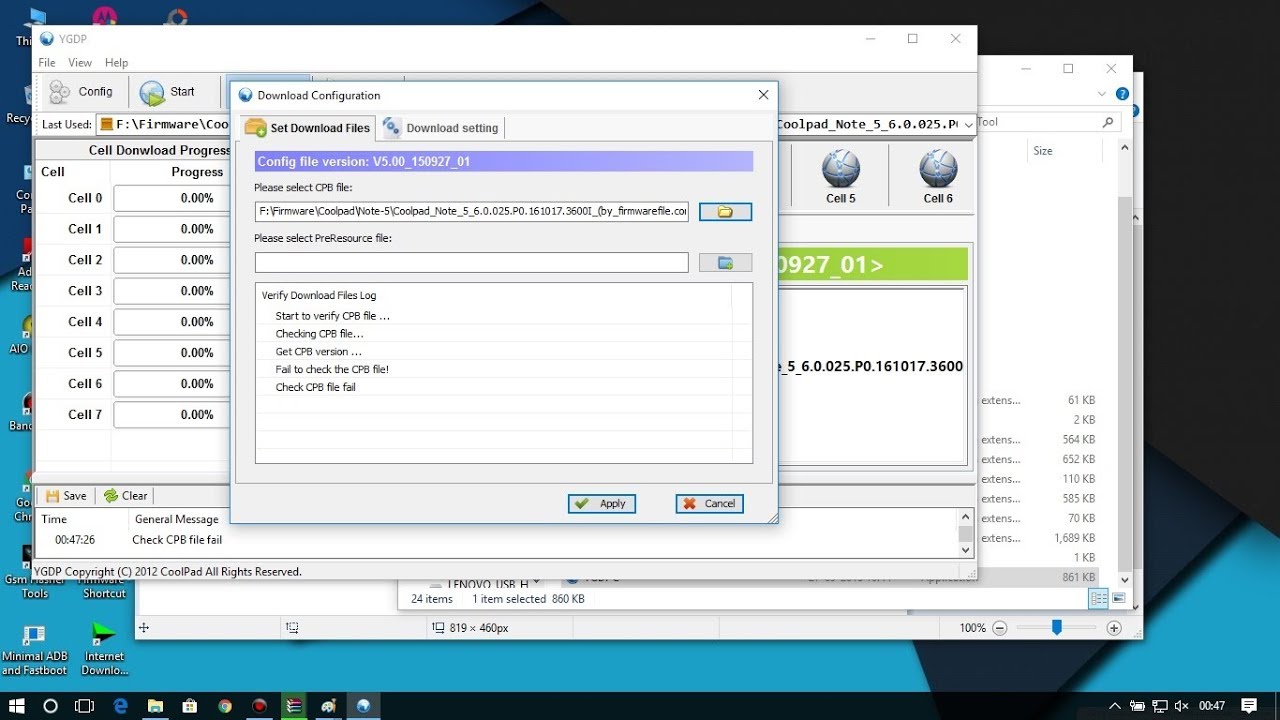This screenshot has height=720, width=1280.
Task: Switch to Download setting tab
Action: [441, 128]
